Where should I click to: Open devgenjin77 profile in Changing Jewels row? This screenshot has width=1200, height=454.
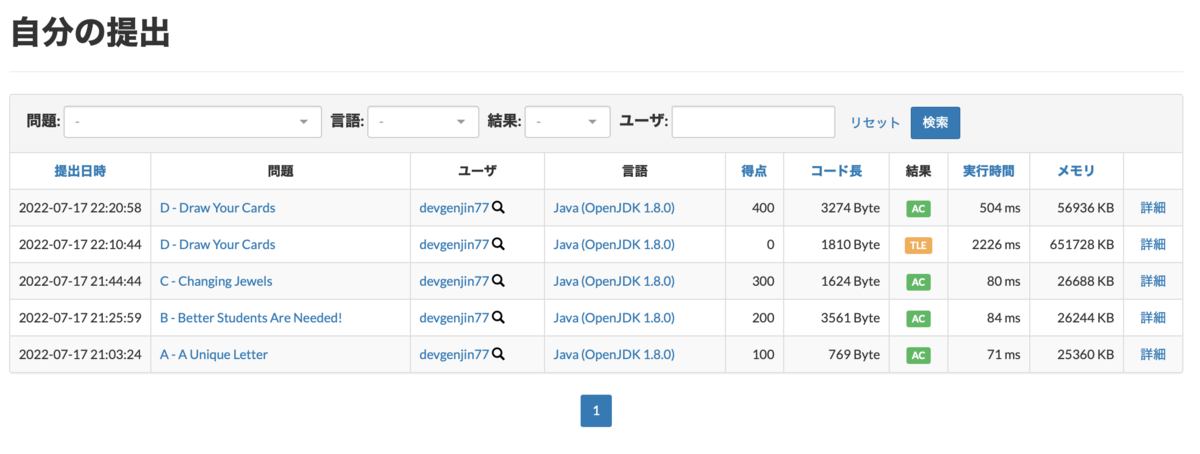[x=454, y=282]
